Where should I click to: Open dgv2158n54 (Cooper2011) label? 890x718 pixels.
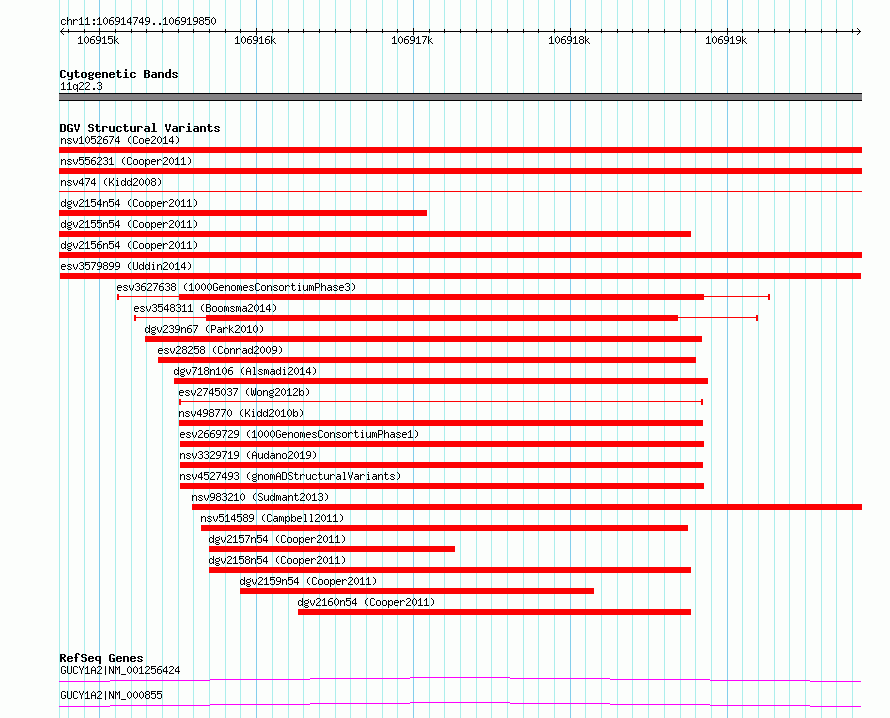[x=277, y=560]
